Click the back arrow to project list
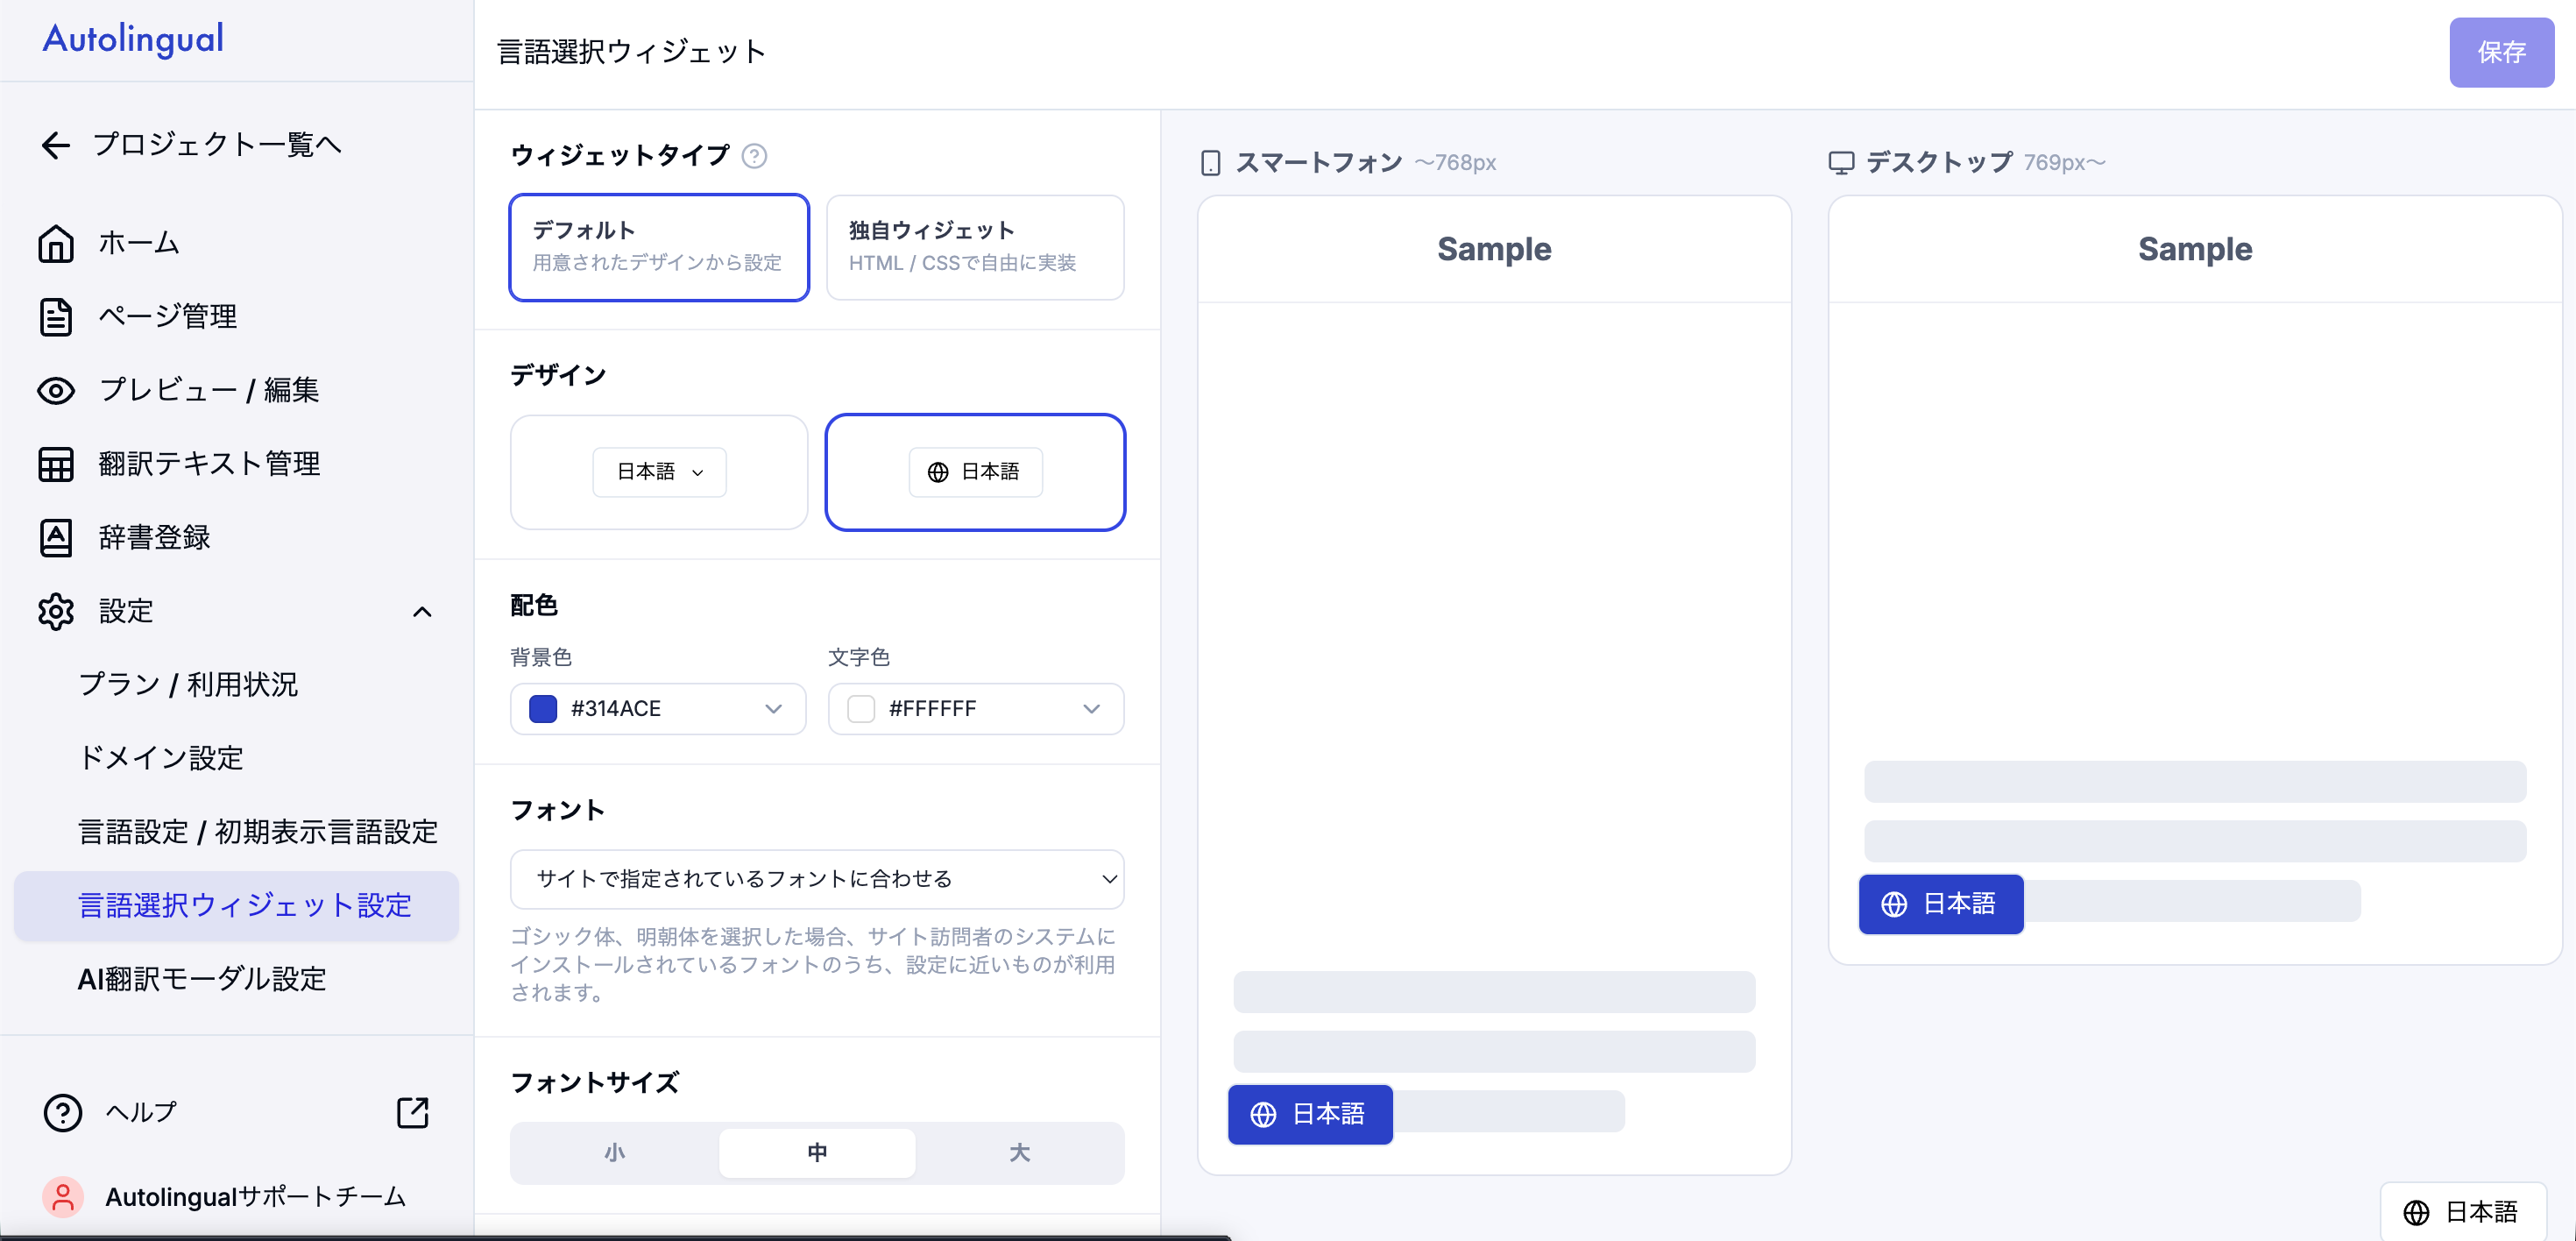 pos(56,145)
